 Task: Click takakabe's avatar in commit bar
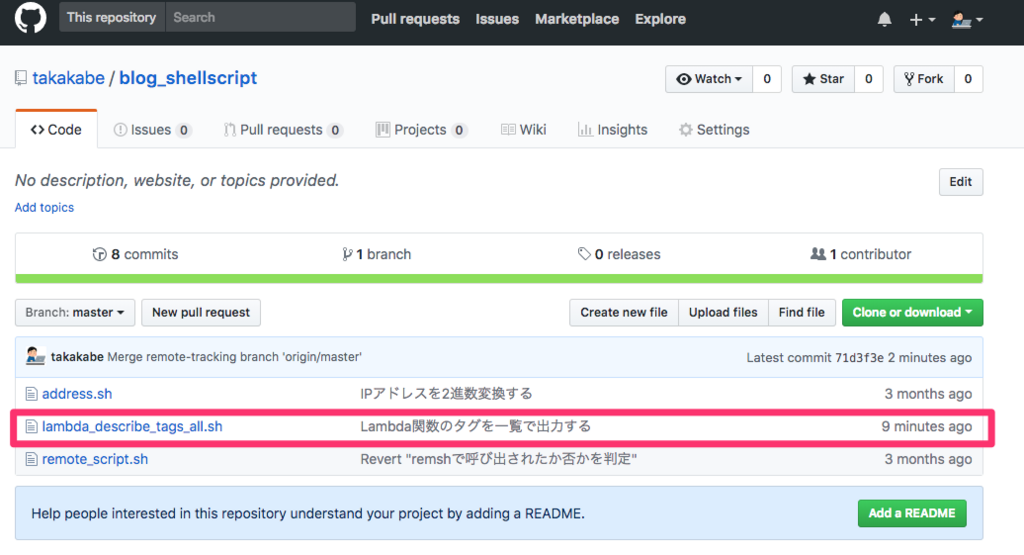(x=35, y=357)
